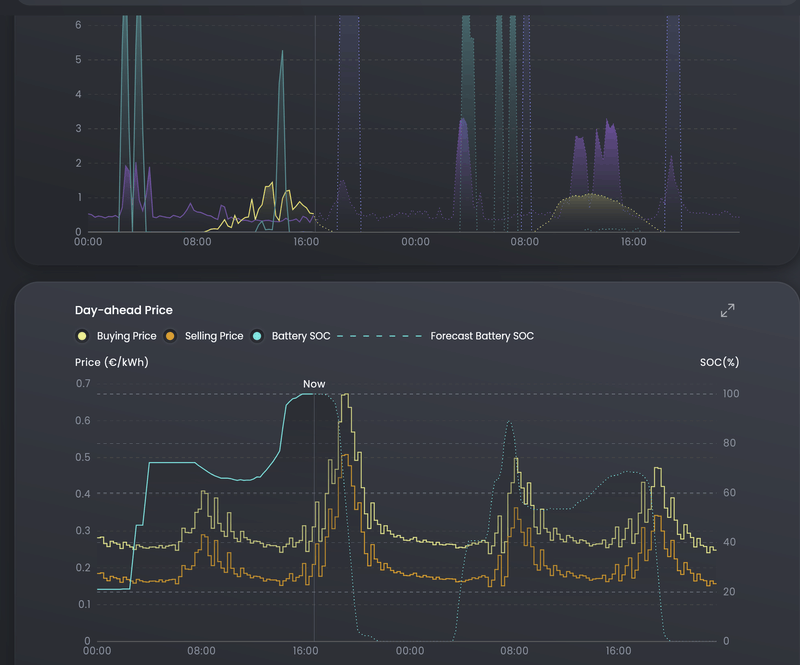Click the 0.7 price axis value
The image size is (800, 665).
click(83, 383)
